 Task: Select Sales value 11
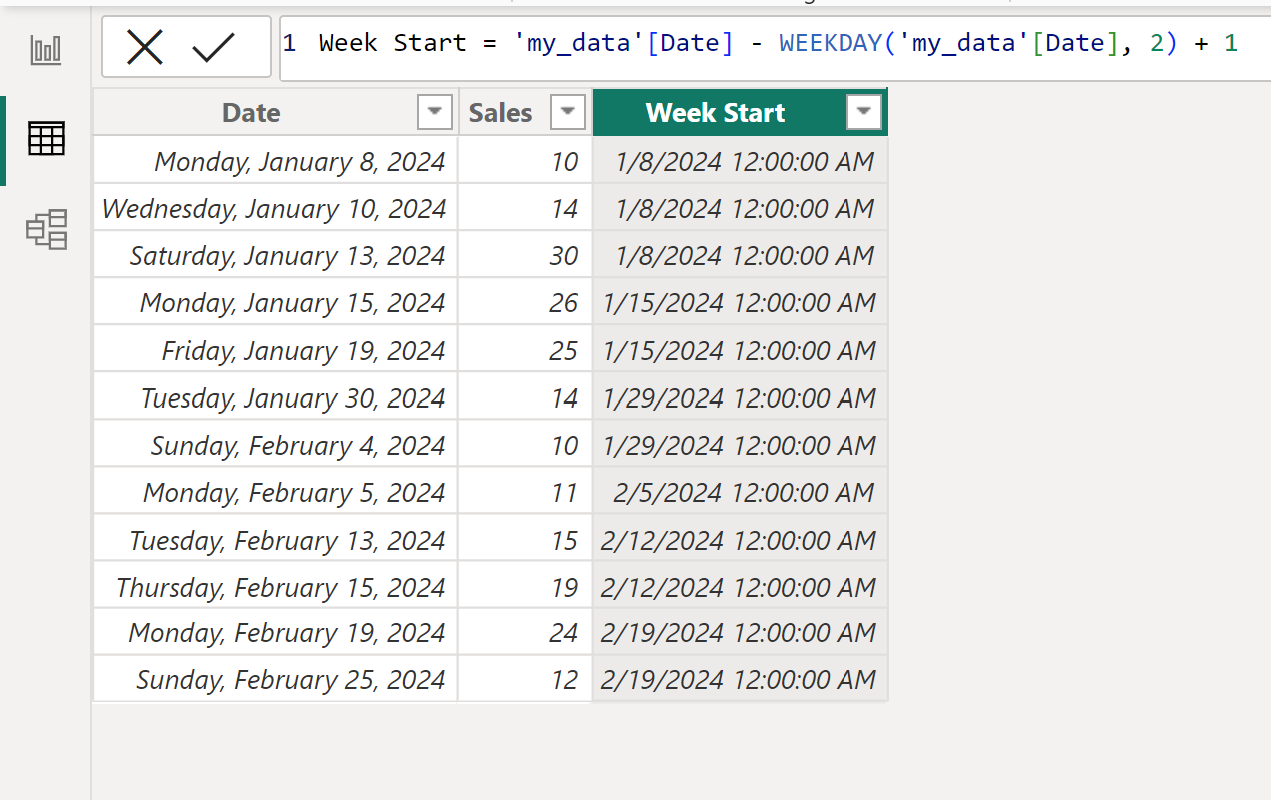coord(524,492)
